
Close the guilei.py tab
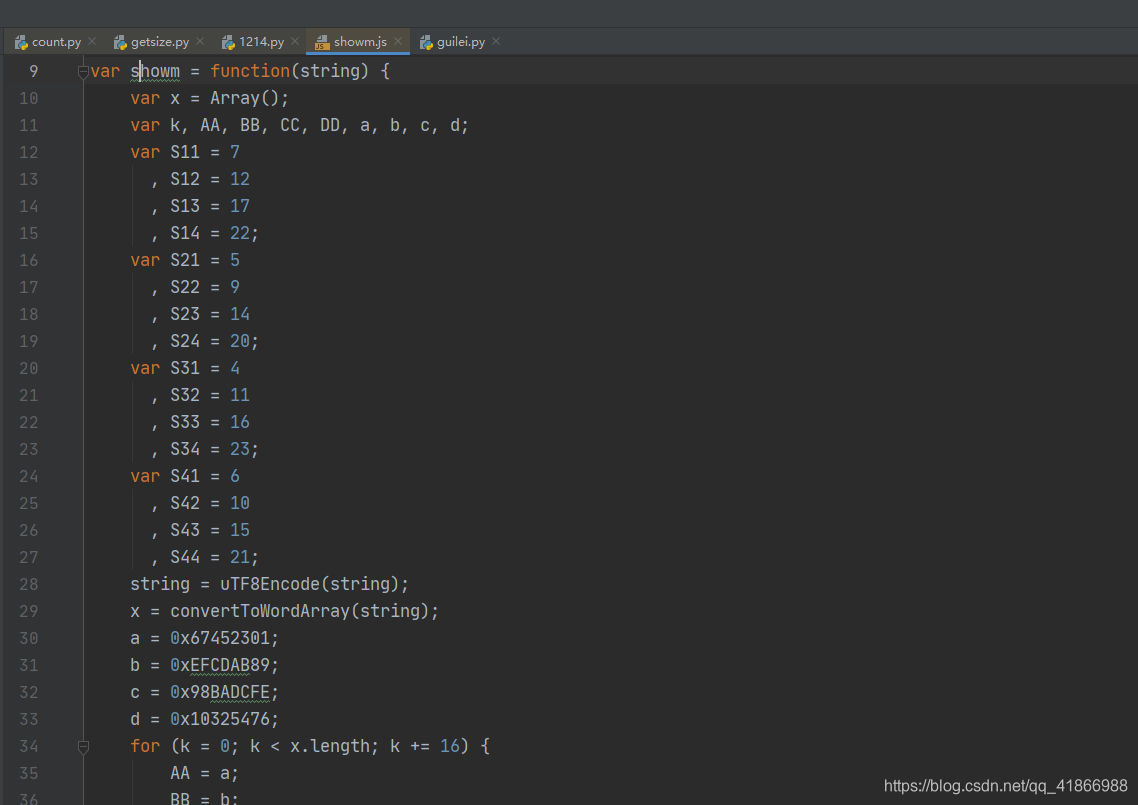click(496, 41)
